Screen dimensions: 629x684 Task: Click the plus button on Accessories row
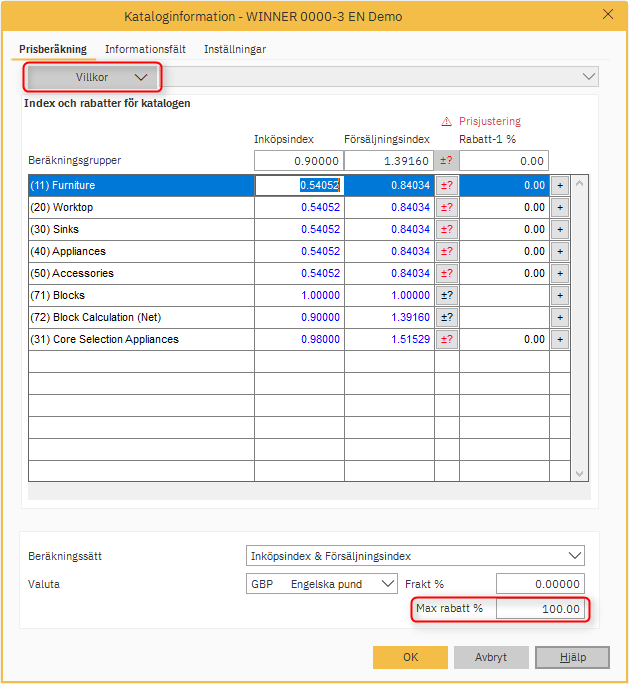[x=559, y=273]
